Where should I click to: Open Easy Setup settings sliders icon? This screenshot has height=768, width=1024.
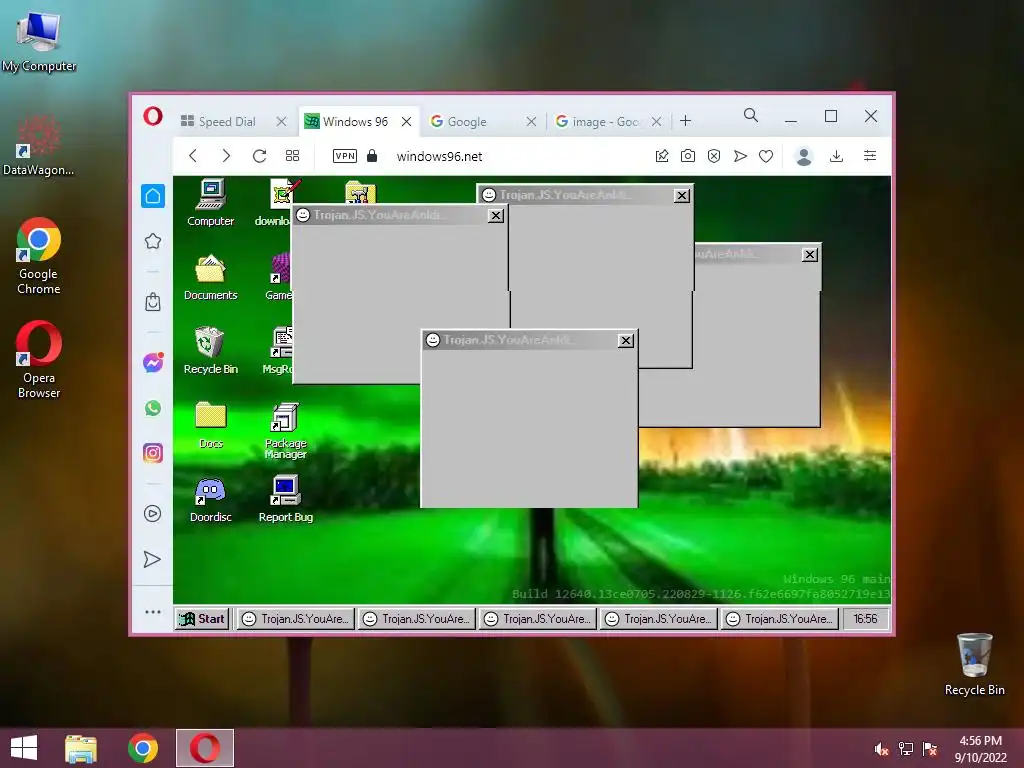click(870, 155)
